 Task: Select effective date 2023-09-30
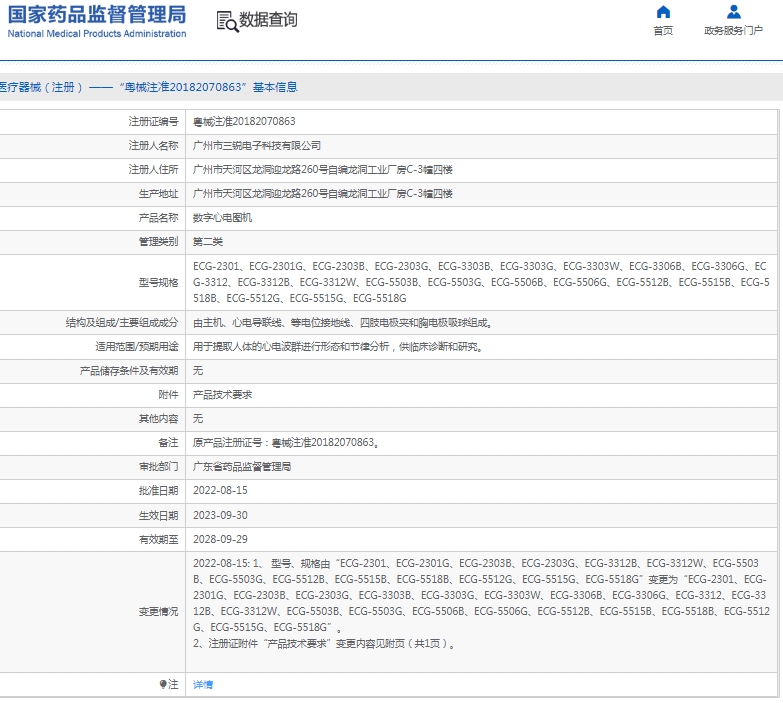pyautogui.click(x=220, y=515)
